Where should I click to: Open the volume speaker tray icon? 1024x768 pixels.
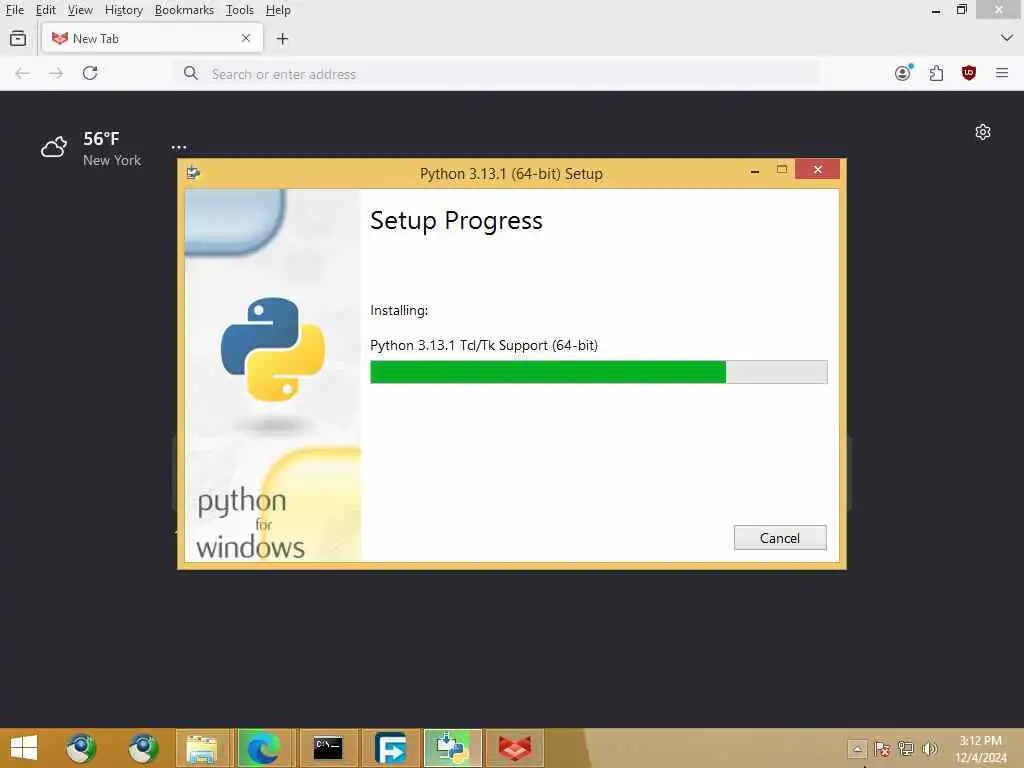(x=930, y=749)
